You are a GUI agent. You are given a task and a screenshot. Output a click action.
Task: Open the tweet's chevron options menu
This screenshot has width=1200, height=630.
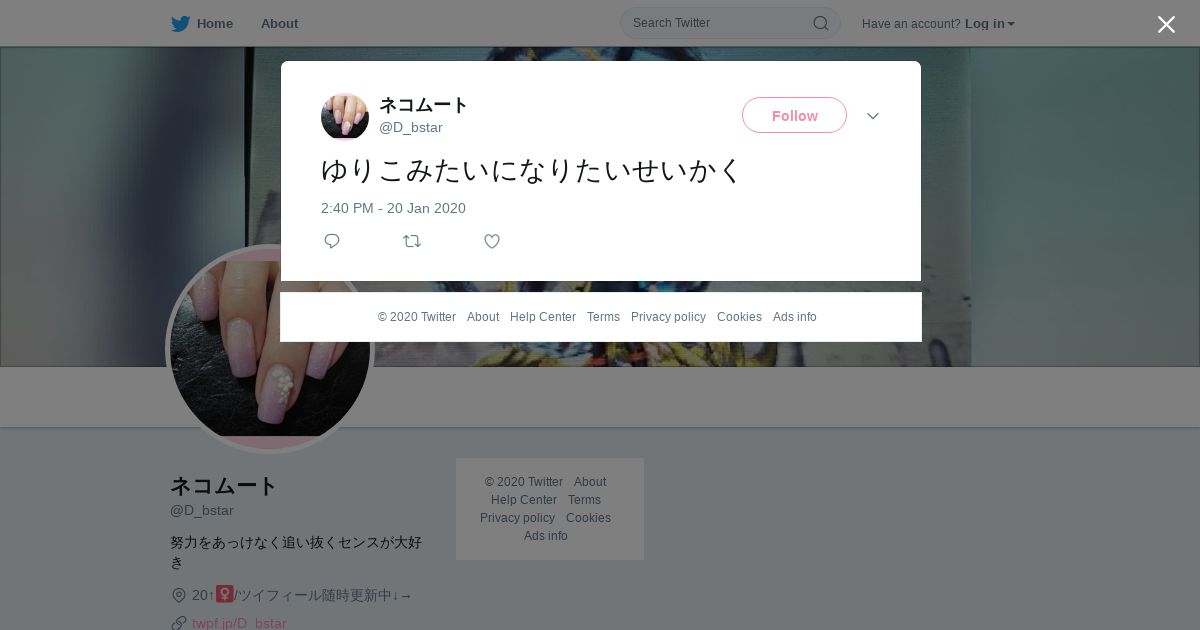(x=873, y=116)
